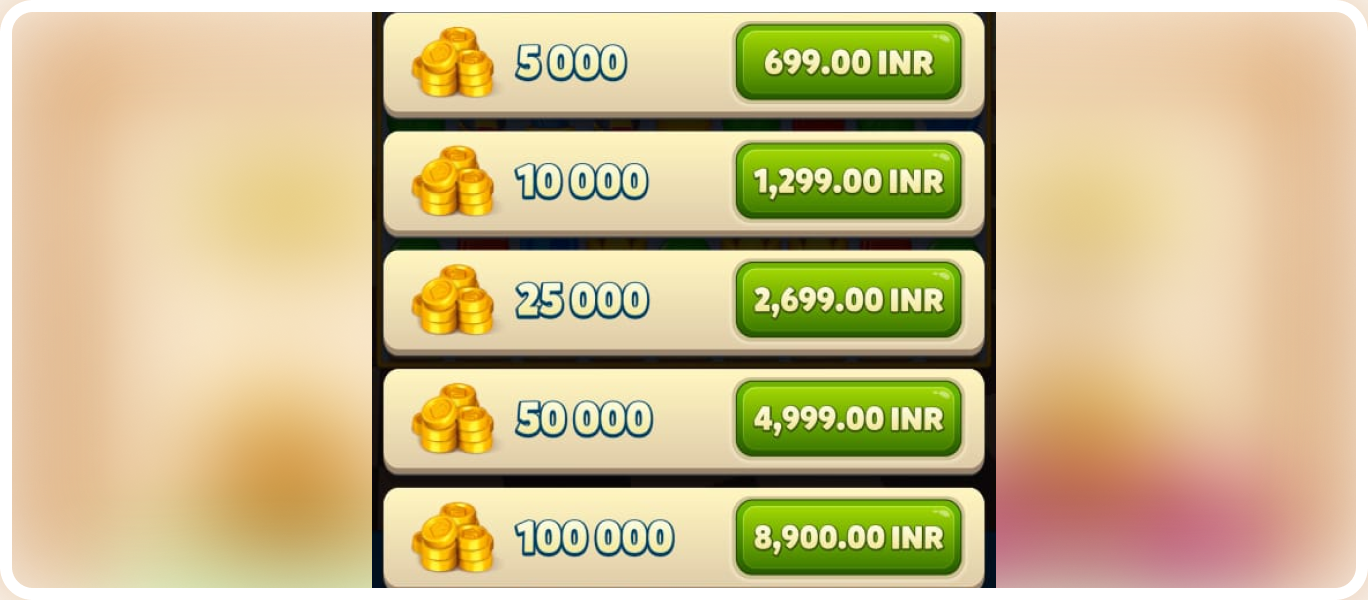This screenshot has width=1368, height=600.
Task: Click the 8,900.00 INR green button
Action: pyautogui.click(x=848, y=537)
